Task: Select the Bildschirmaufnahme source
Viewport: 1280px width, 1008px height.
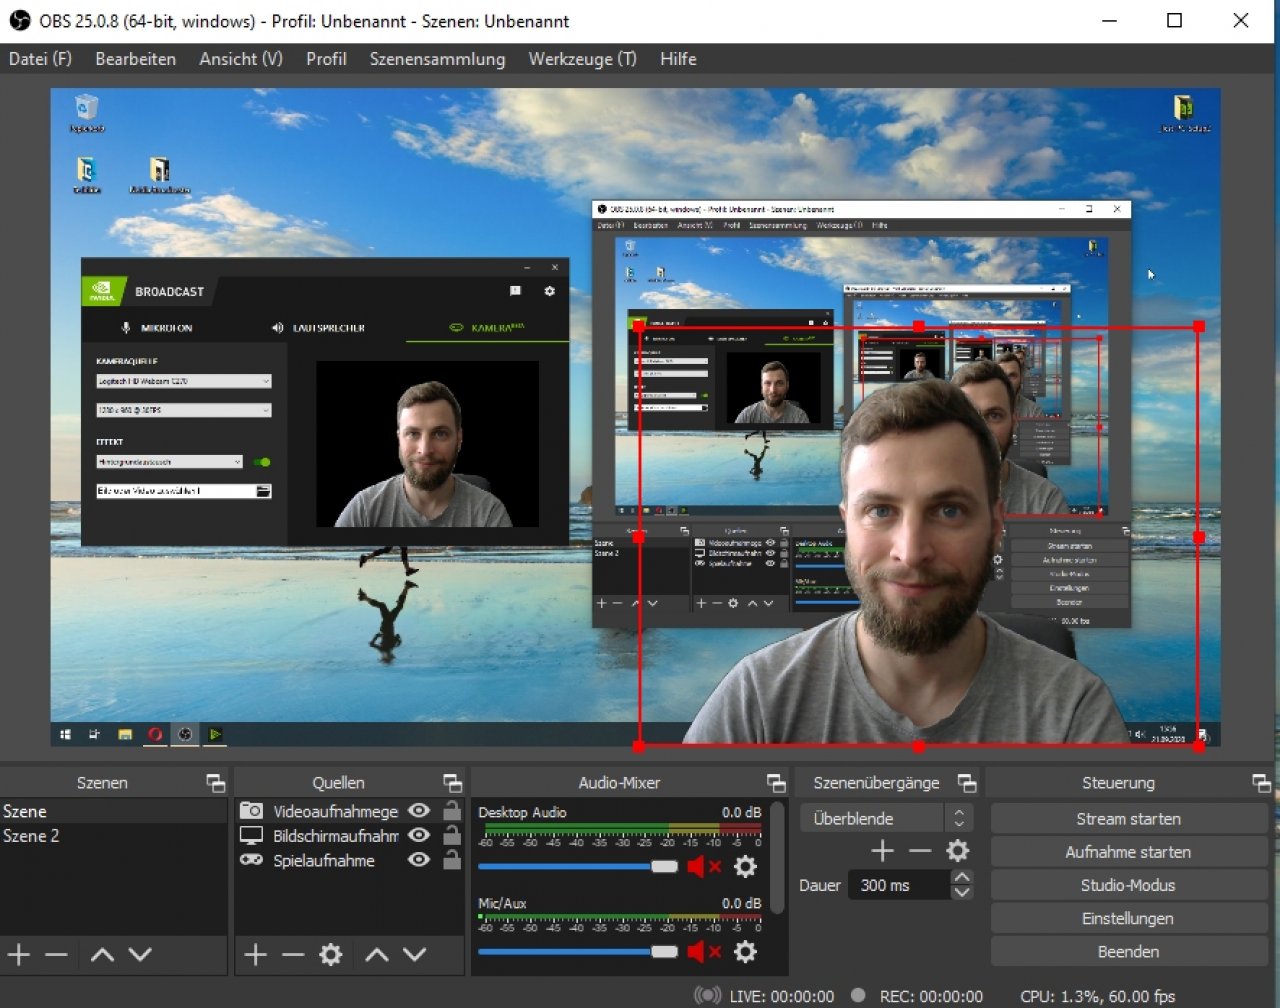Action: (335, 836)
